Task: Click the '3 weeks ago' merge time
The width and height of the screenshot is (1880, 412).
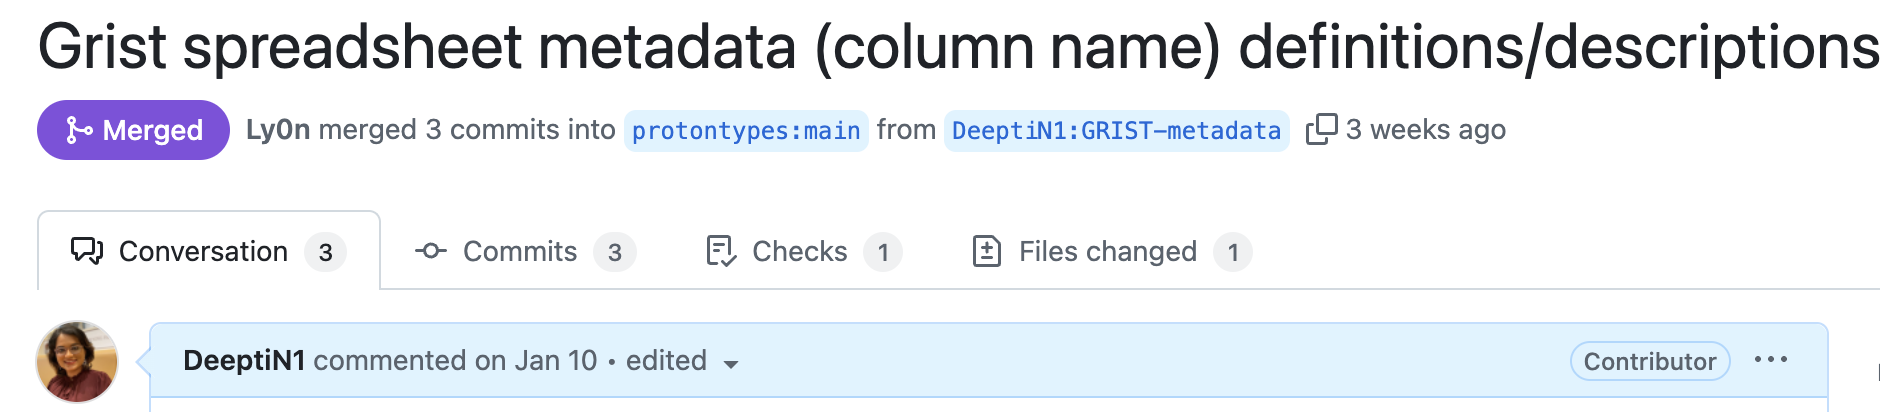Action: tap(1426, 130)
